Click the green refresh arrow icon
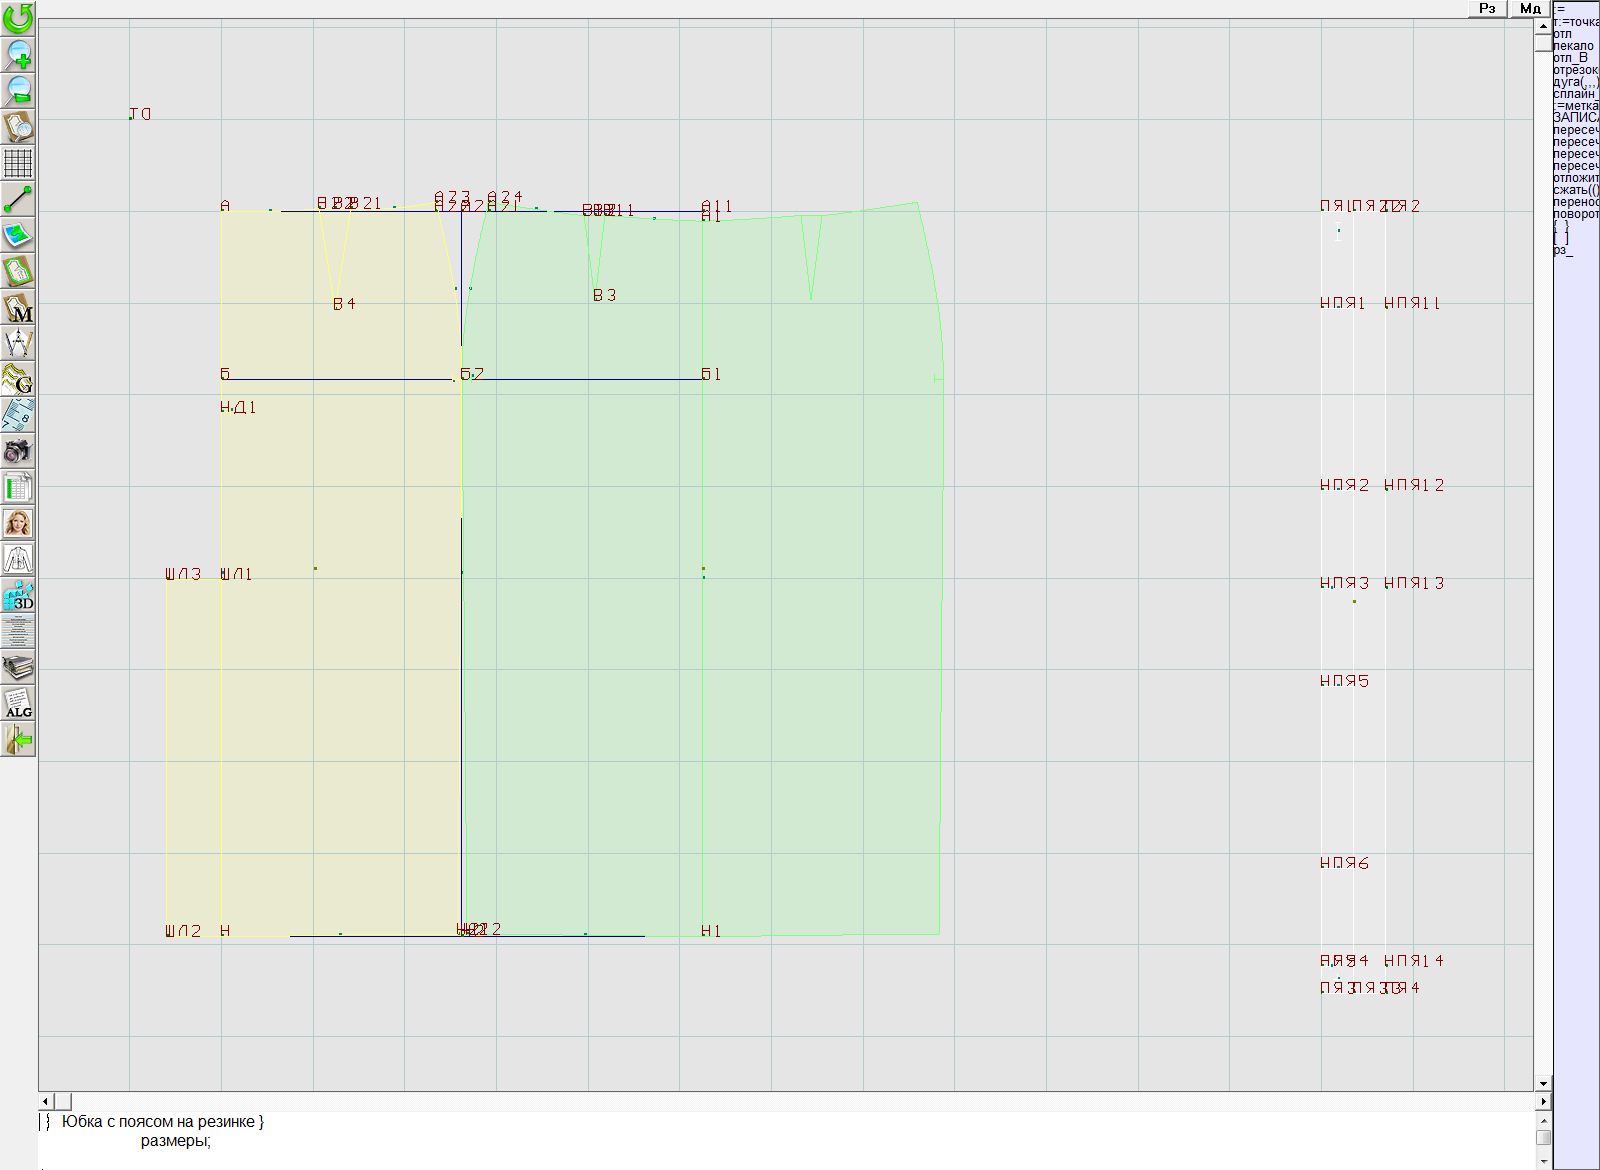1600x1170 pixels. point(18,18)
